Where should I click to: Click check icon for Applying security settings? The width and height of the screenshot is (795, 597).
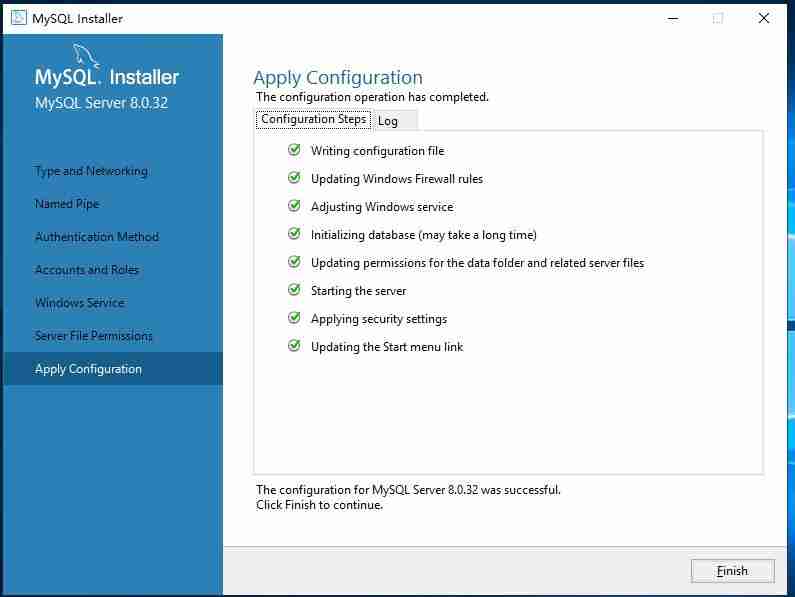(x=294, y=318)
